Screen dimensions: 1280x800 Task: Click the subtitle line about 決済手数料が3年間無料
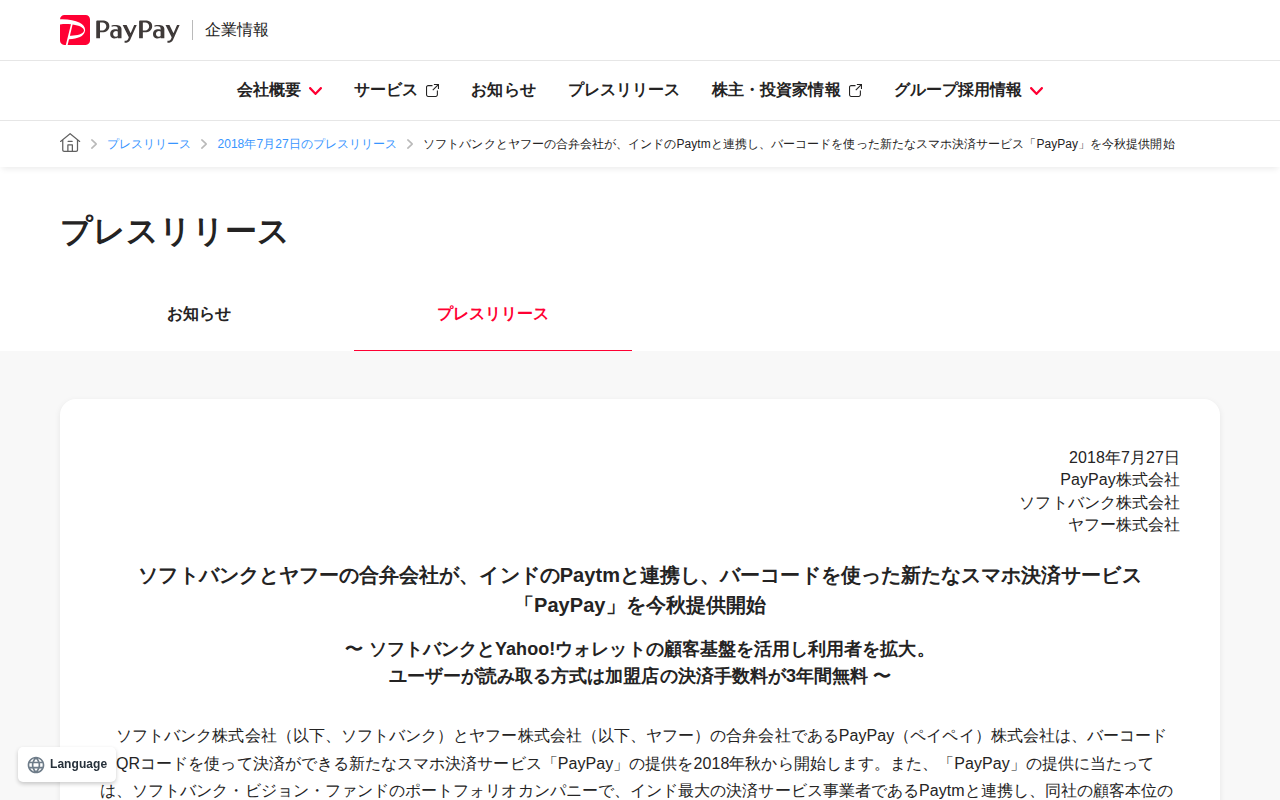(640, 676)
